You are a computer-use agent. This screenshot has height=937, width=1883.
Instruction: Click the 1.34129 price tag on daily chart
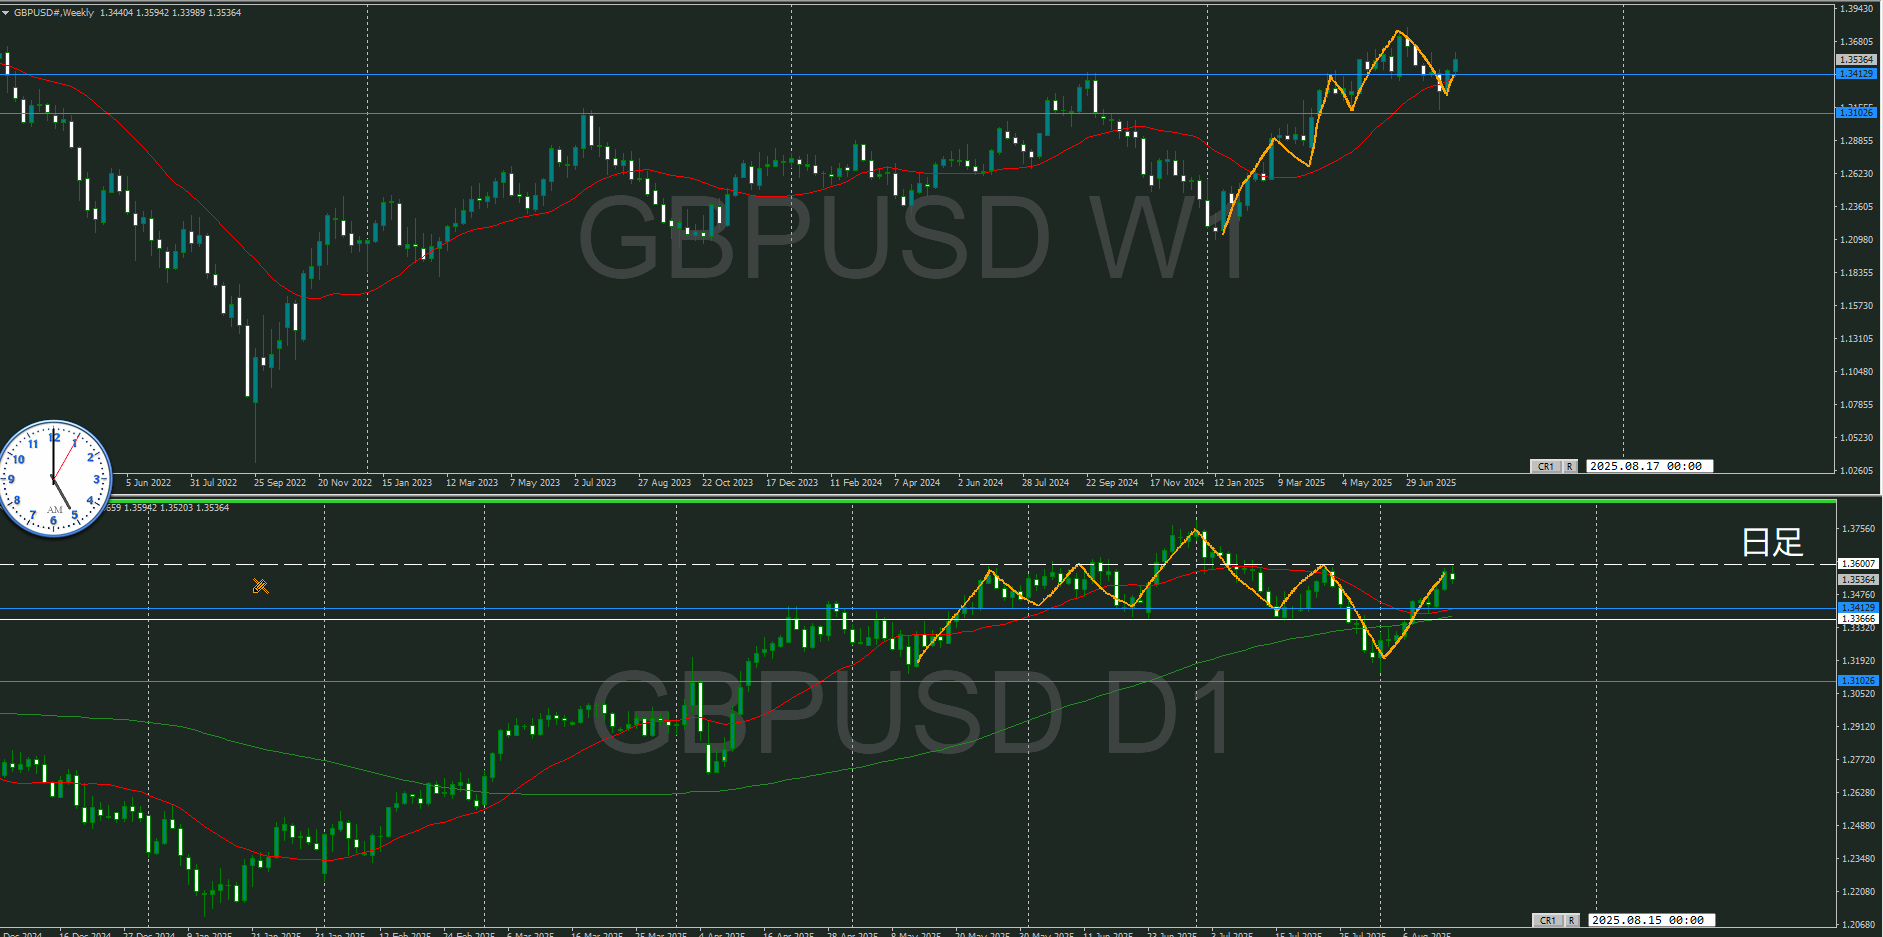point(1859,608)
